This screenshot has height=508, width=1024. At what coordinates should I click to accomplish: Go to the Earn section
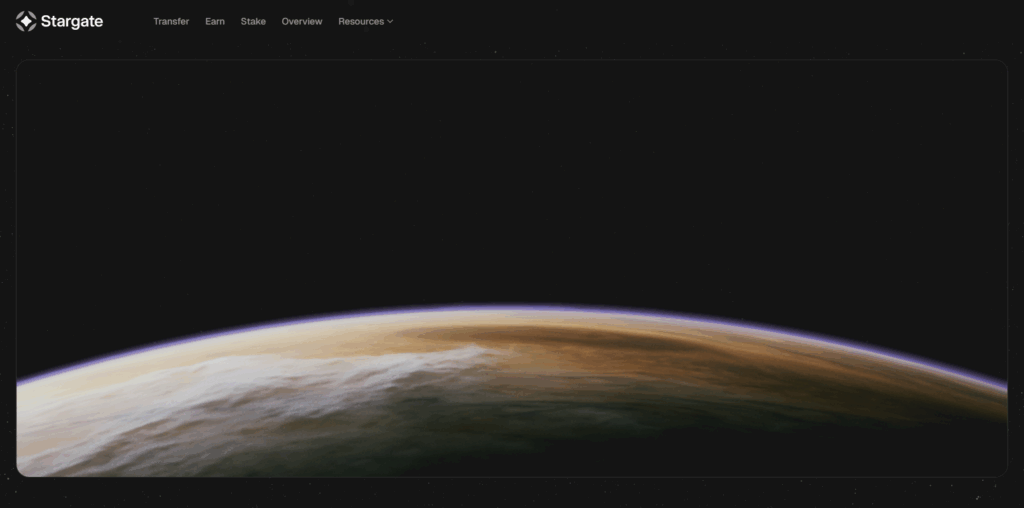click(x=215, y=21)
